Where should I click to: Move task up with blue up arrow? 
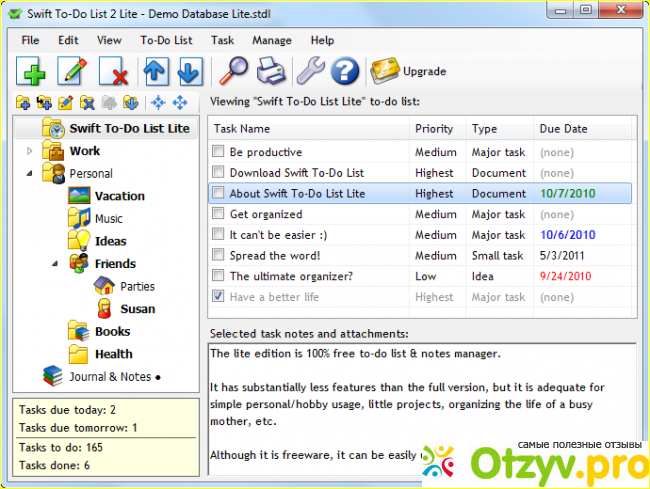click(156, 71)
